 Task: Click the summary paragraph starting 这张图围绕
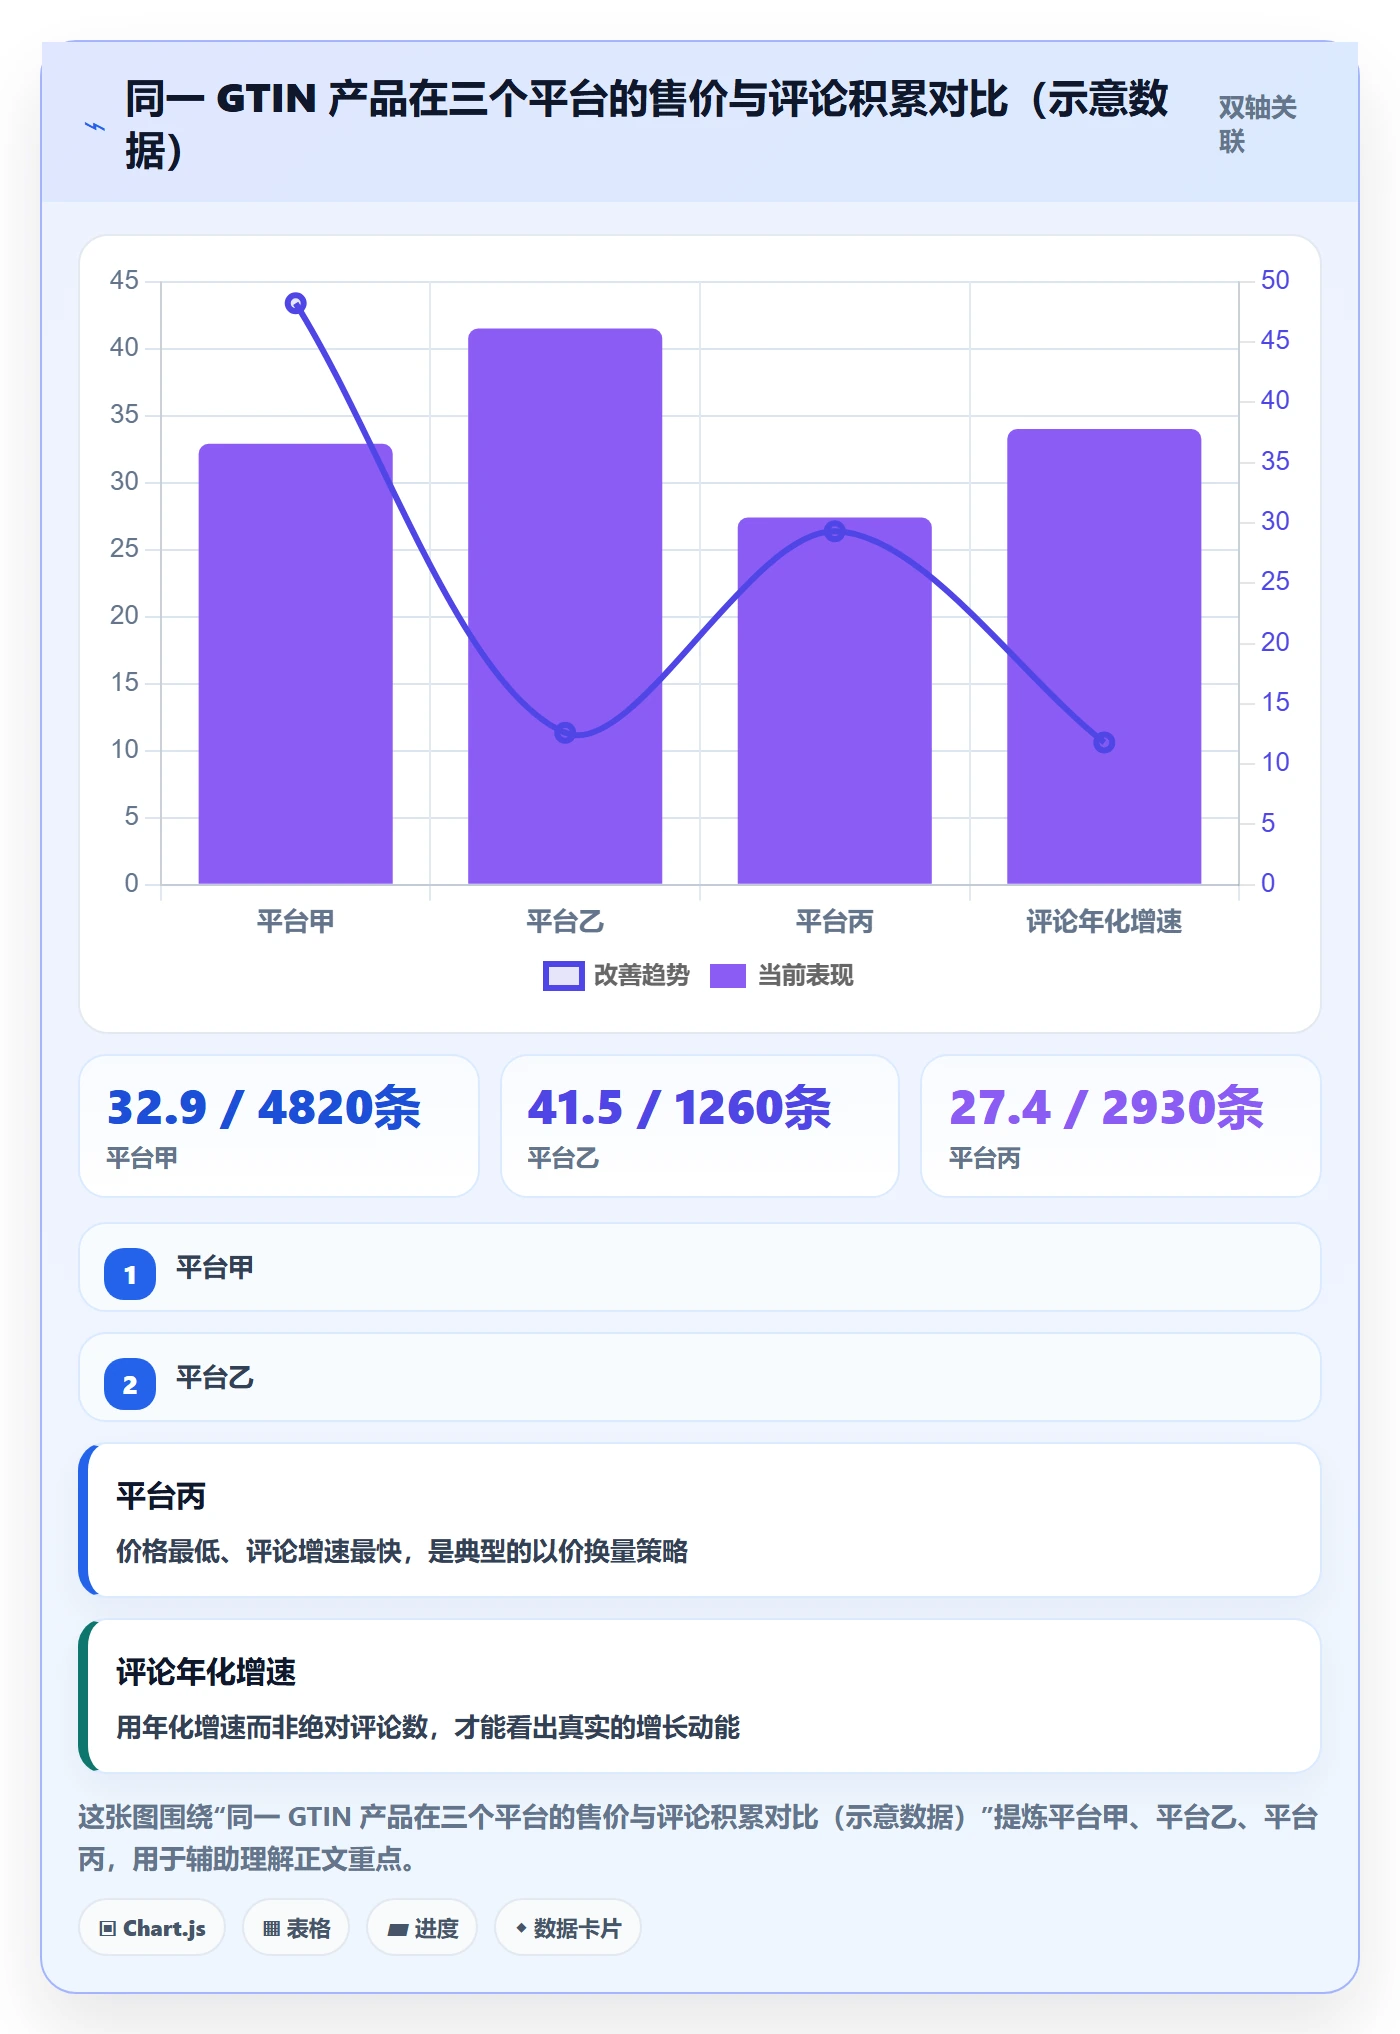tap(698, 1838)
